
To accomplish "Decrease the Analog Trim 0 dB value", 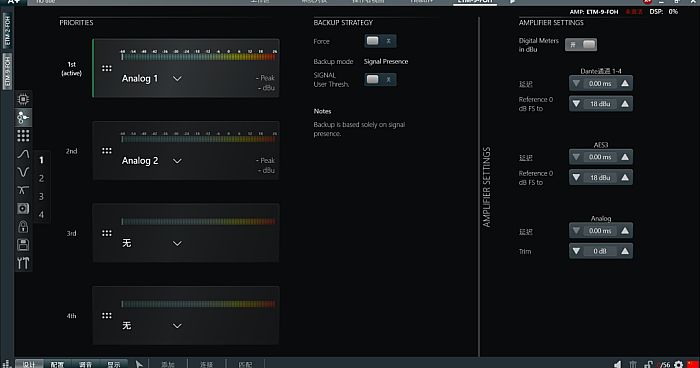I will click(576, 251).
